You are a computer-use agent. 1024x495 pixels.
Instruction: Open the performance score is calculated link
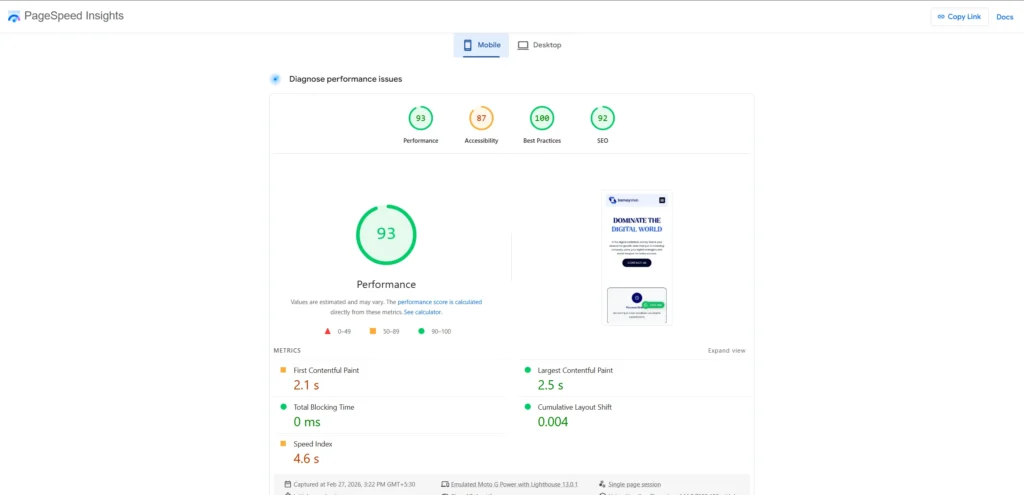pyautogui.click(x=440, y=302)
